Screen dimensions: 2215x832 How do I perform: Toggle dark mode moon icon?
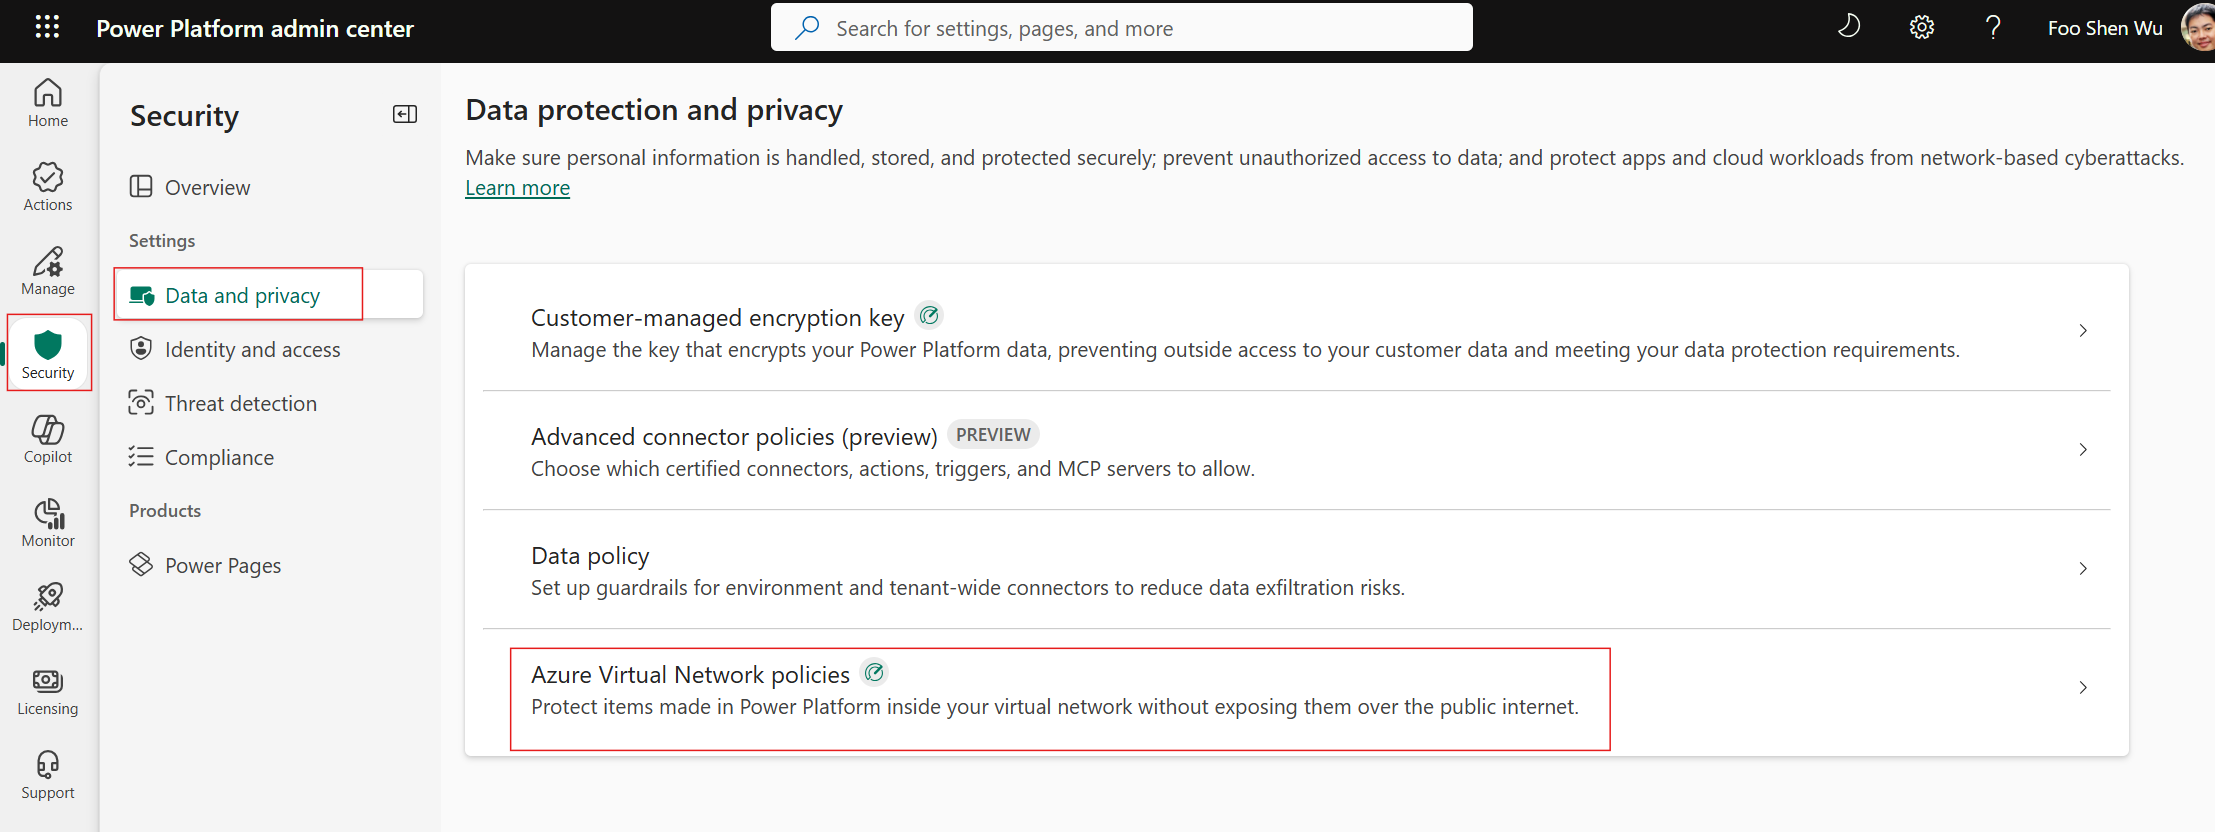[x=1849, y=27]
